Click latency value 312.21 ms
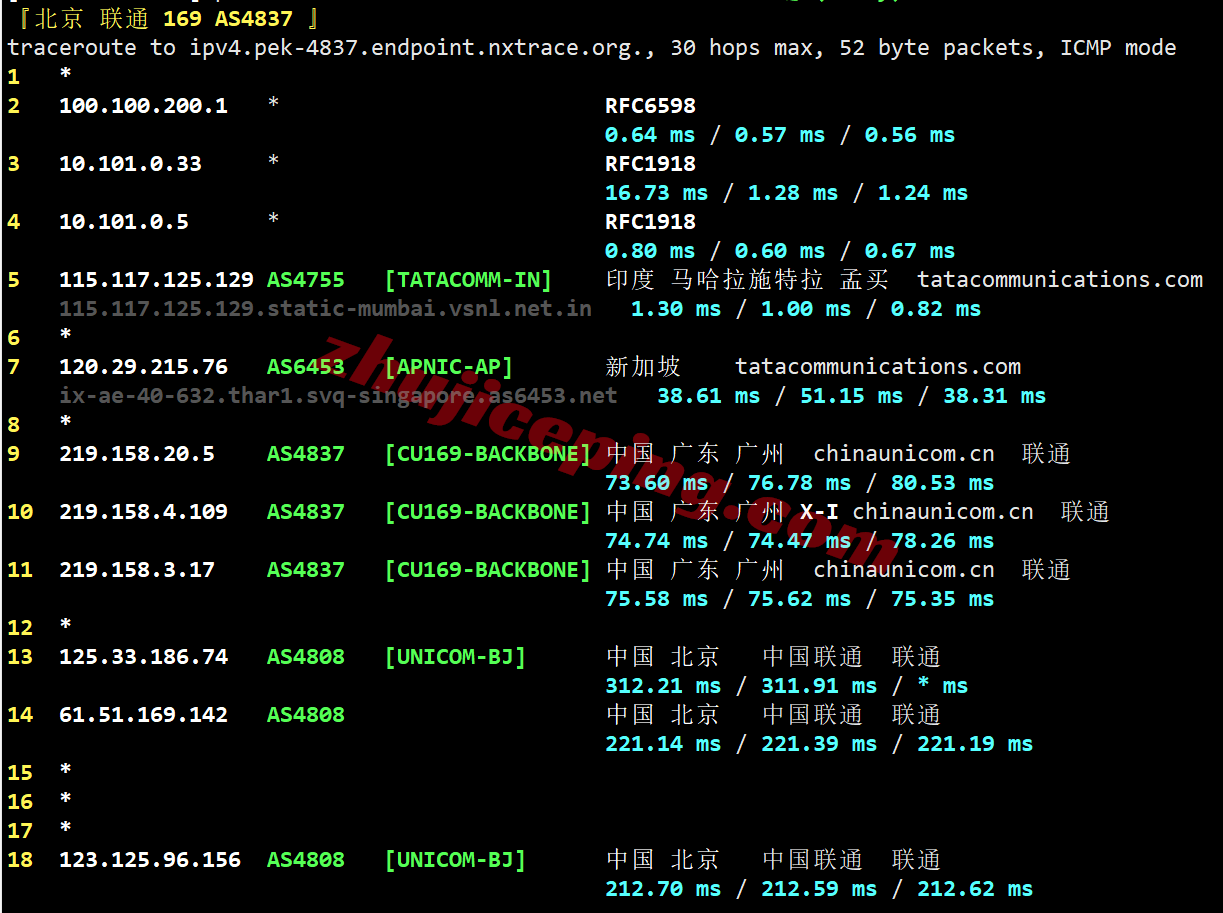Screen dimensions: 1223x913 pyautogui.click(x=663, y=685)
